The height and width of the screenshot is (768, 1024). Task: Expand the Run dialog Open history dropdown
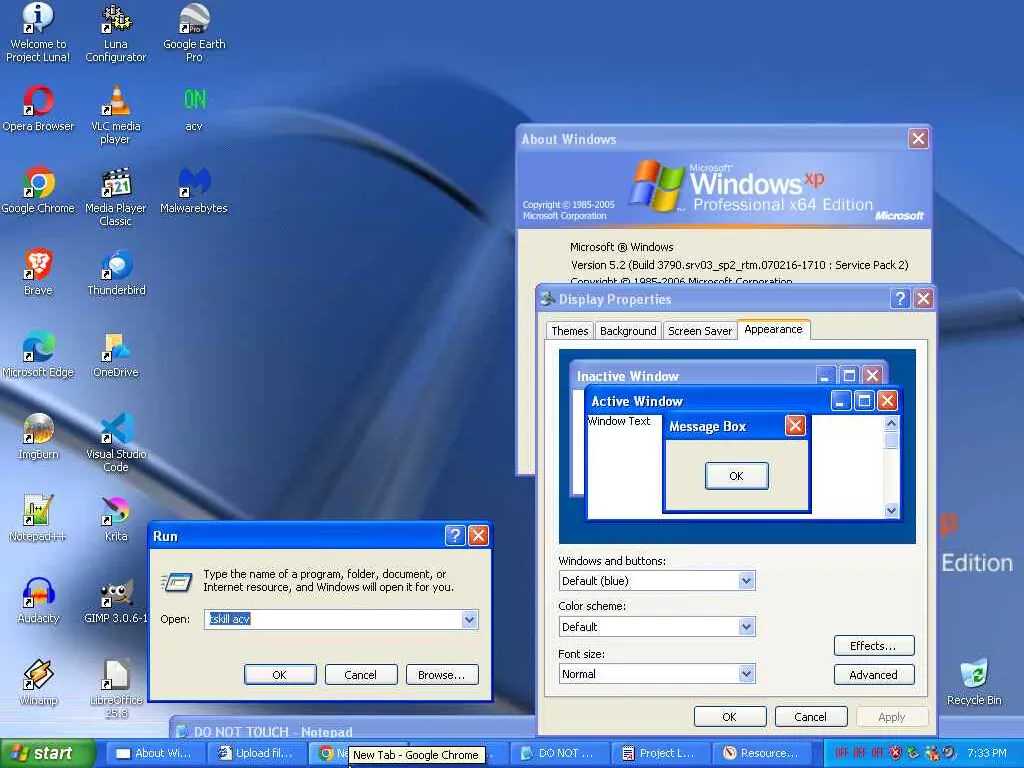[470, 619]
